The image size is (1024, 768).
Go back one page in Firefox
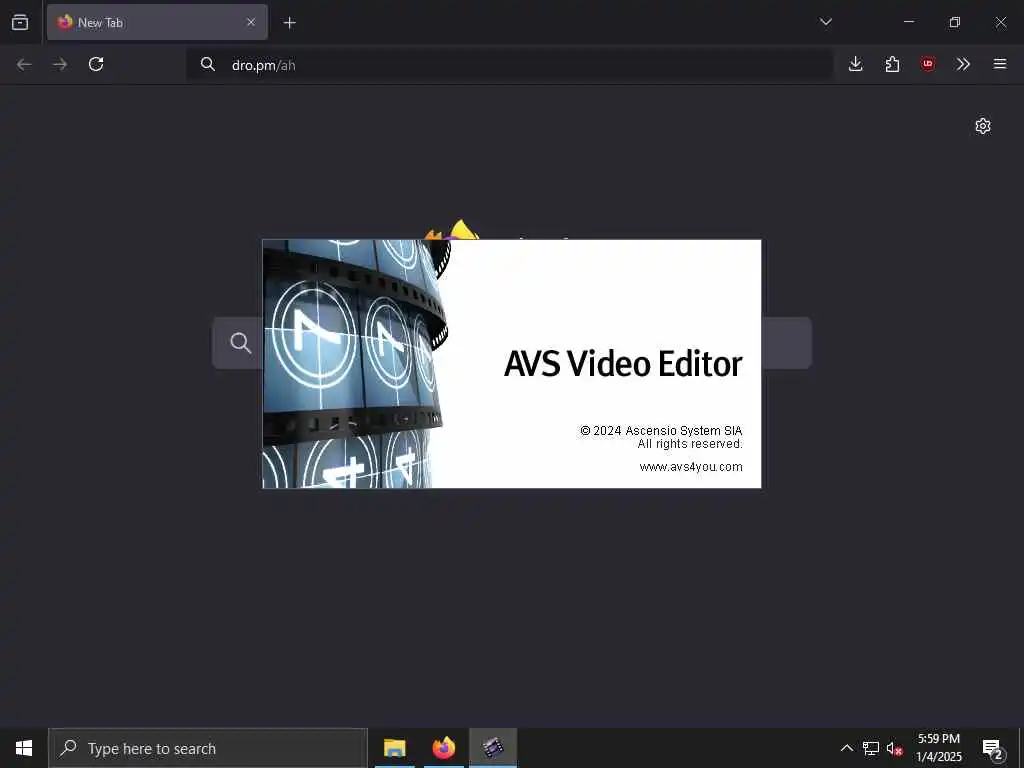[24, 64]
